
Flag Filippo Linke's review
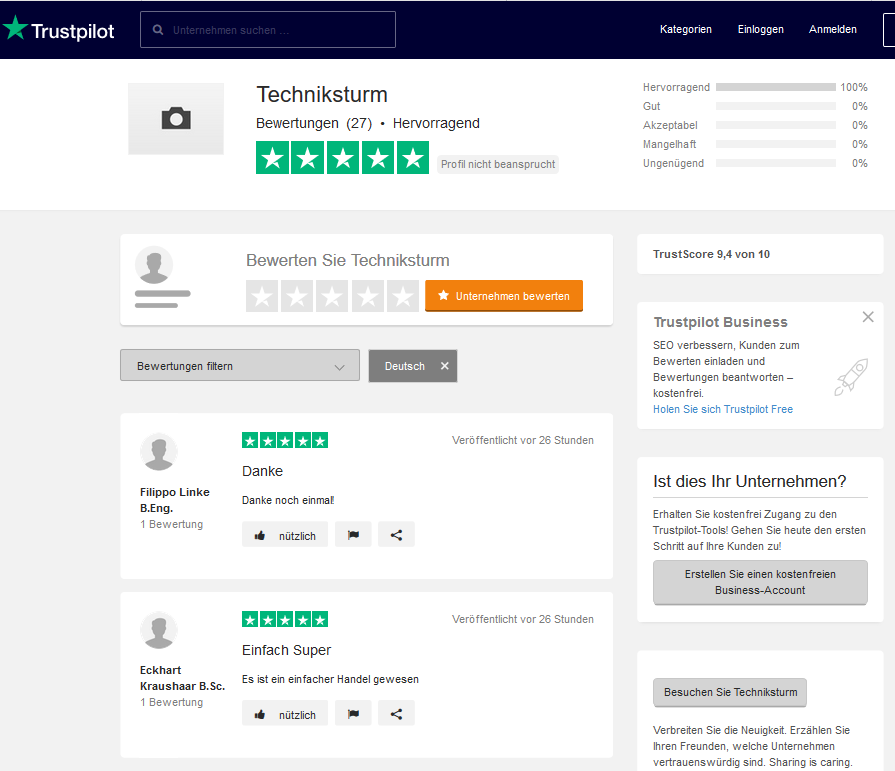[353, 535]
